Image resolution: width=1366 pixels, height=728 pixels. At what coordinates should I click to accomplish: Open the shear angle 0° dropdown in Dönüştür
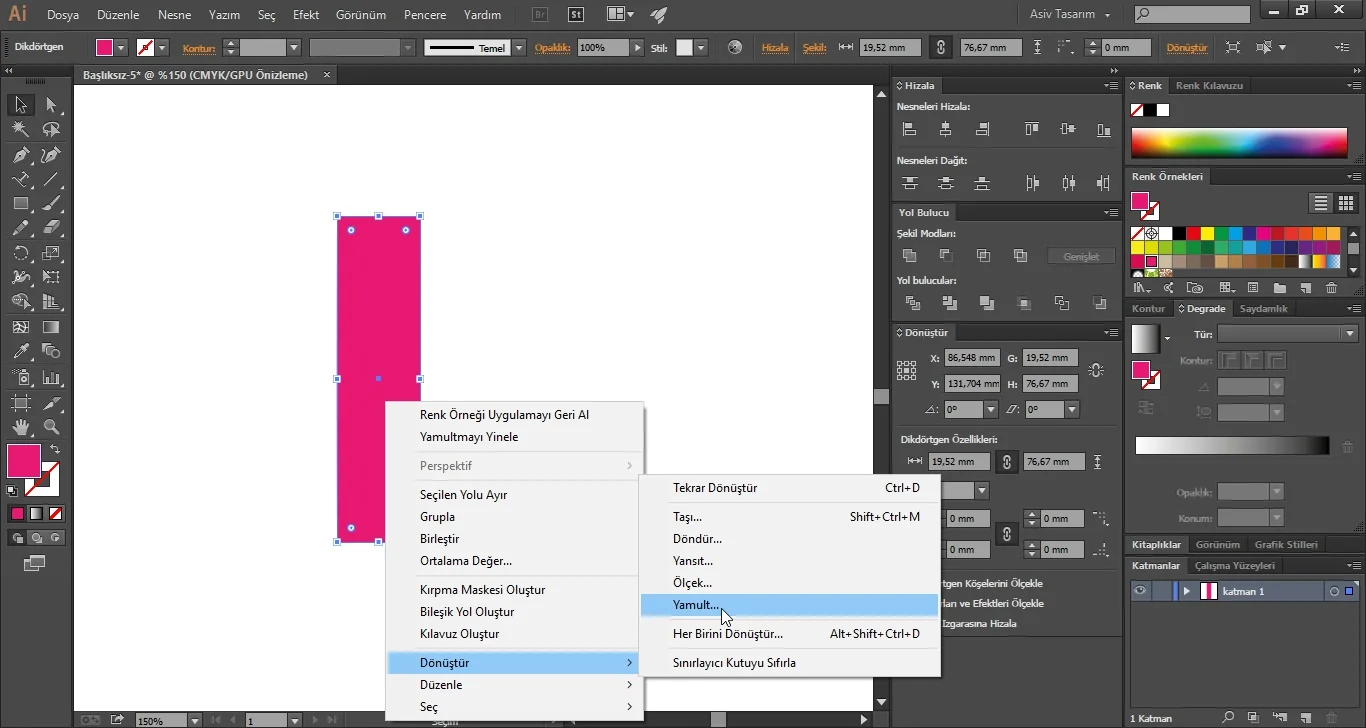(x=1072, y=410)
